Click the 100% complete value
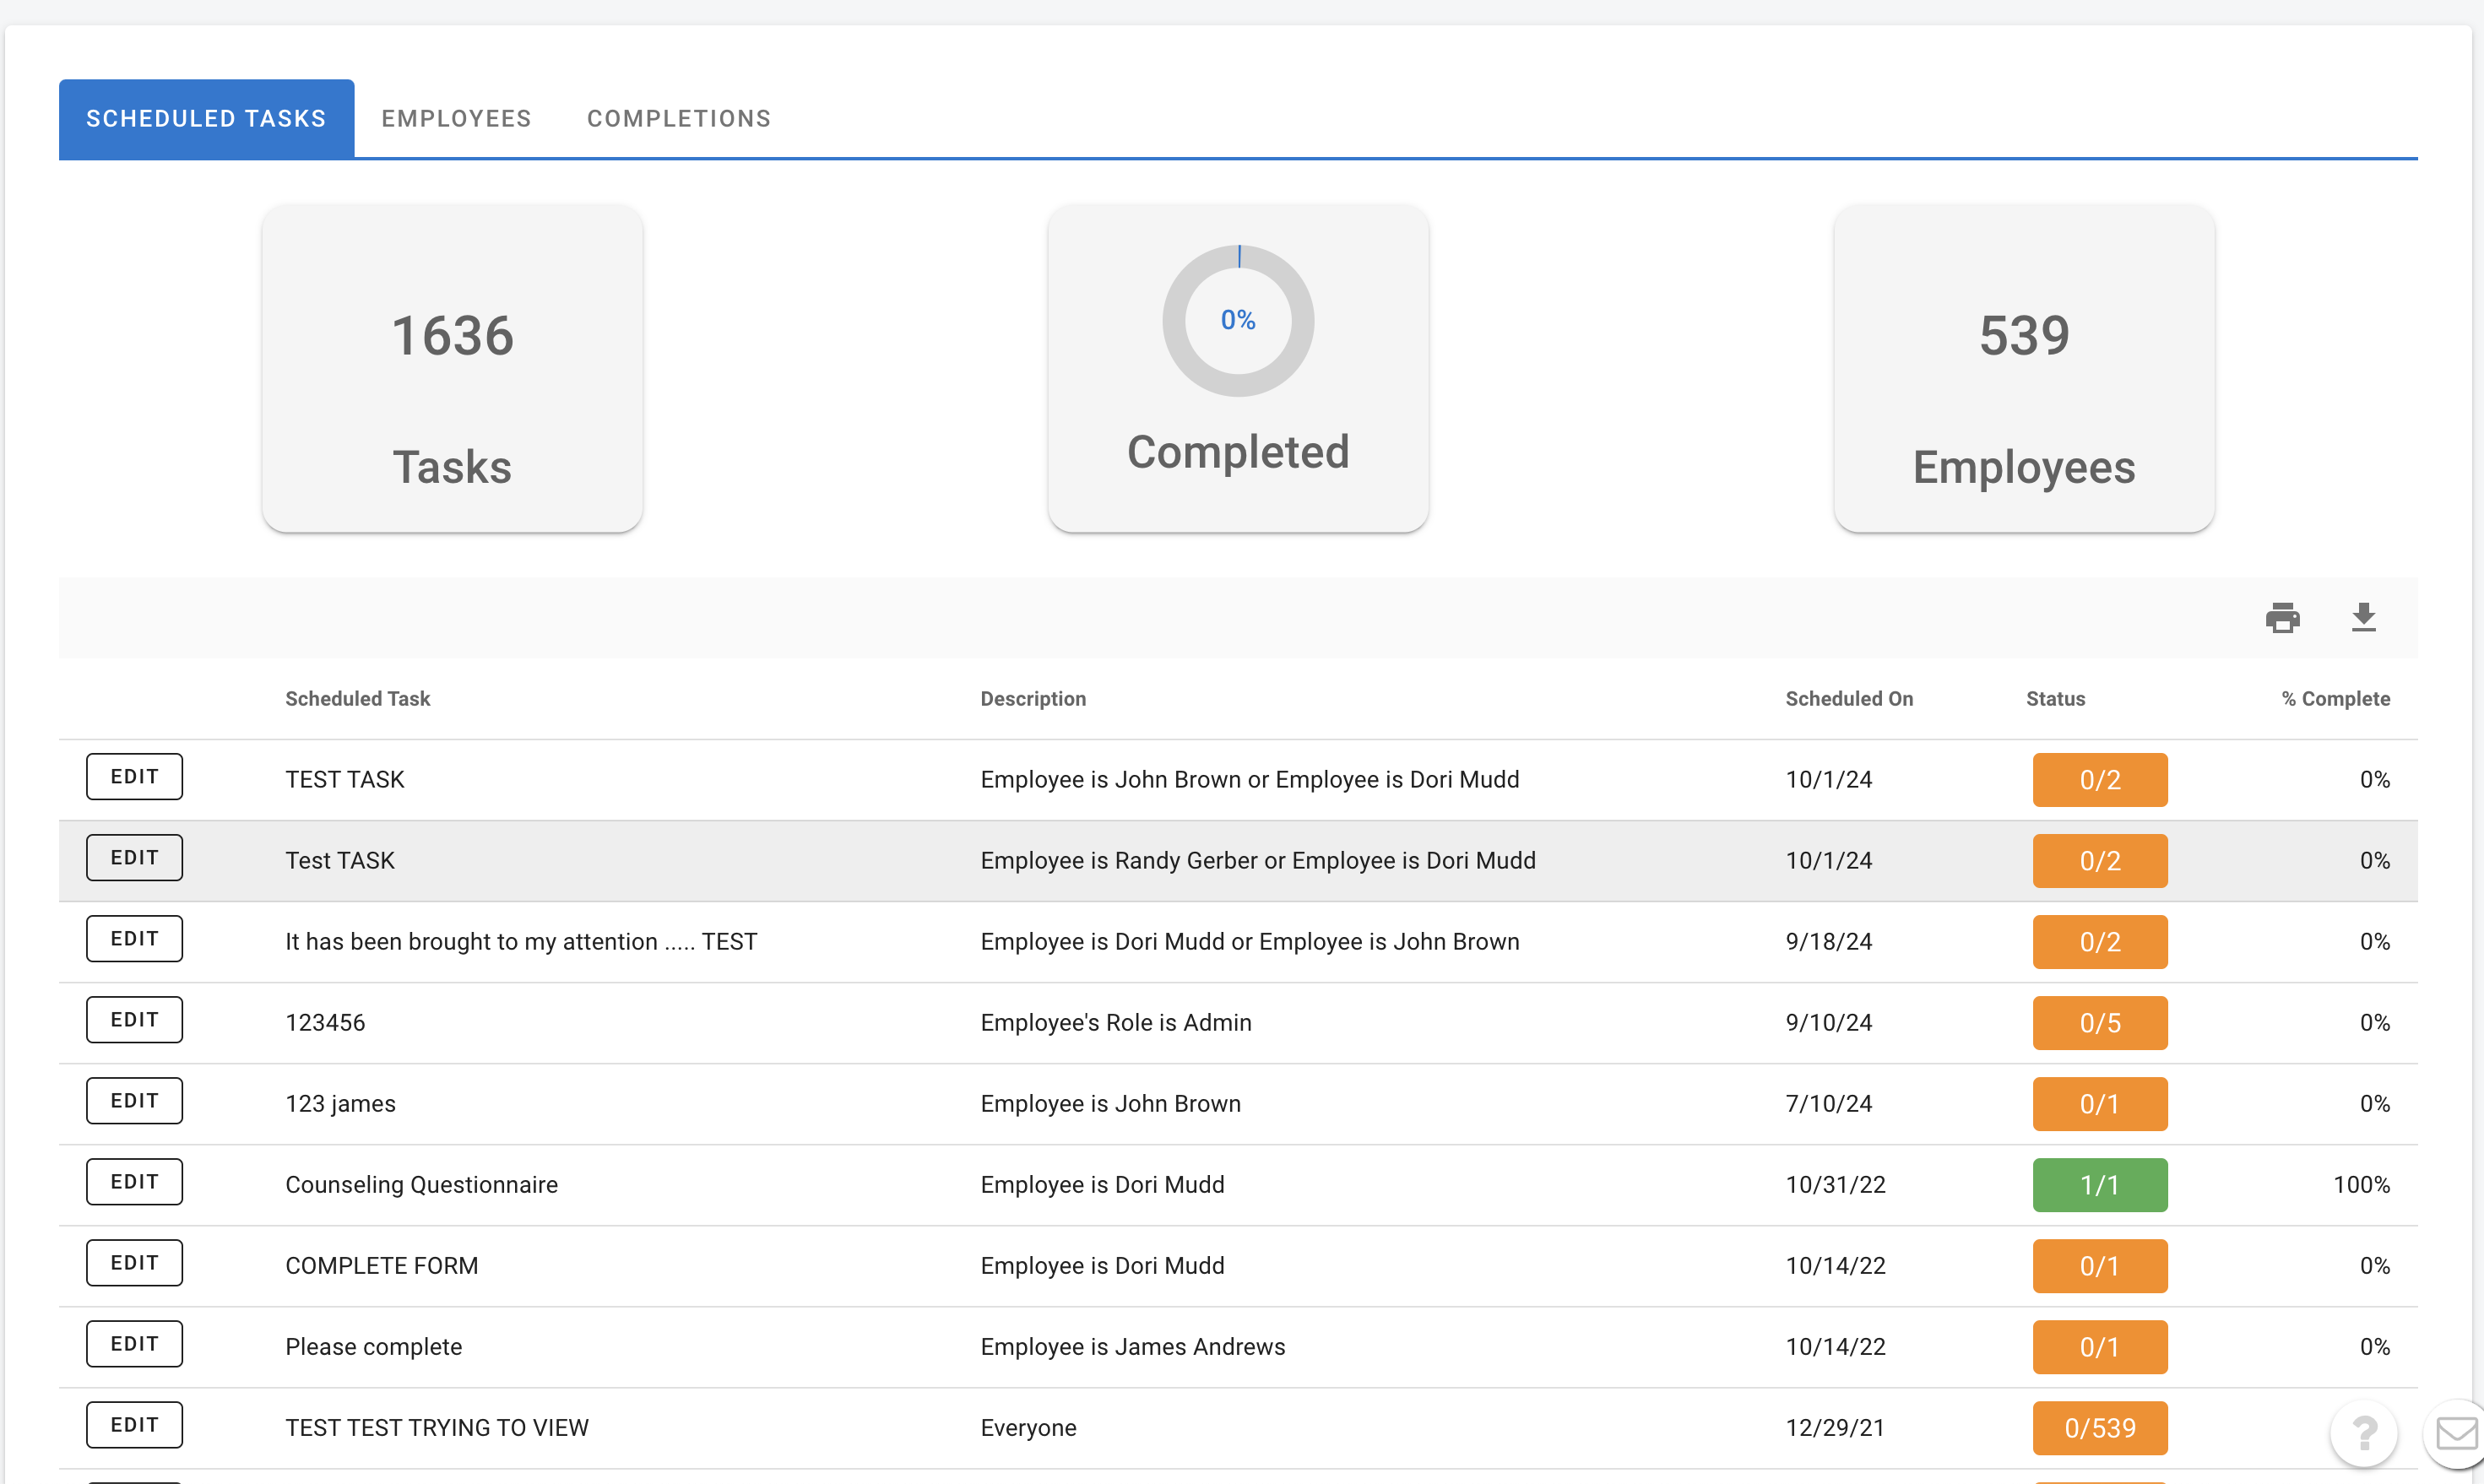 2361,1185
